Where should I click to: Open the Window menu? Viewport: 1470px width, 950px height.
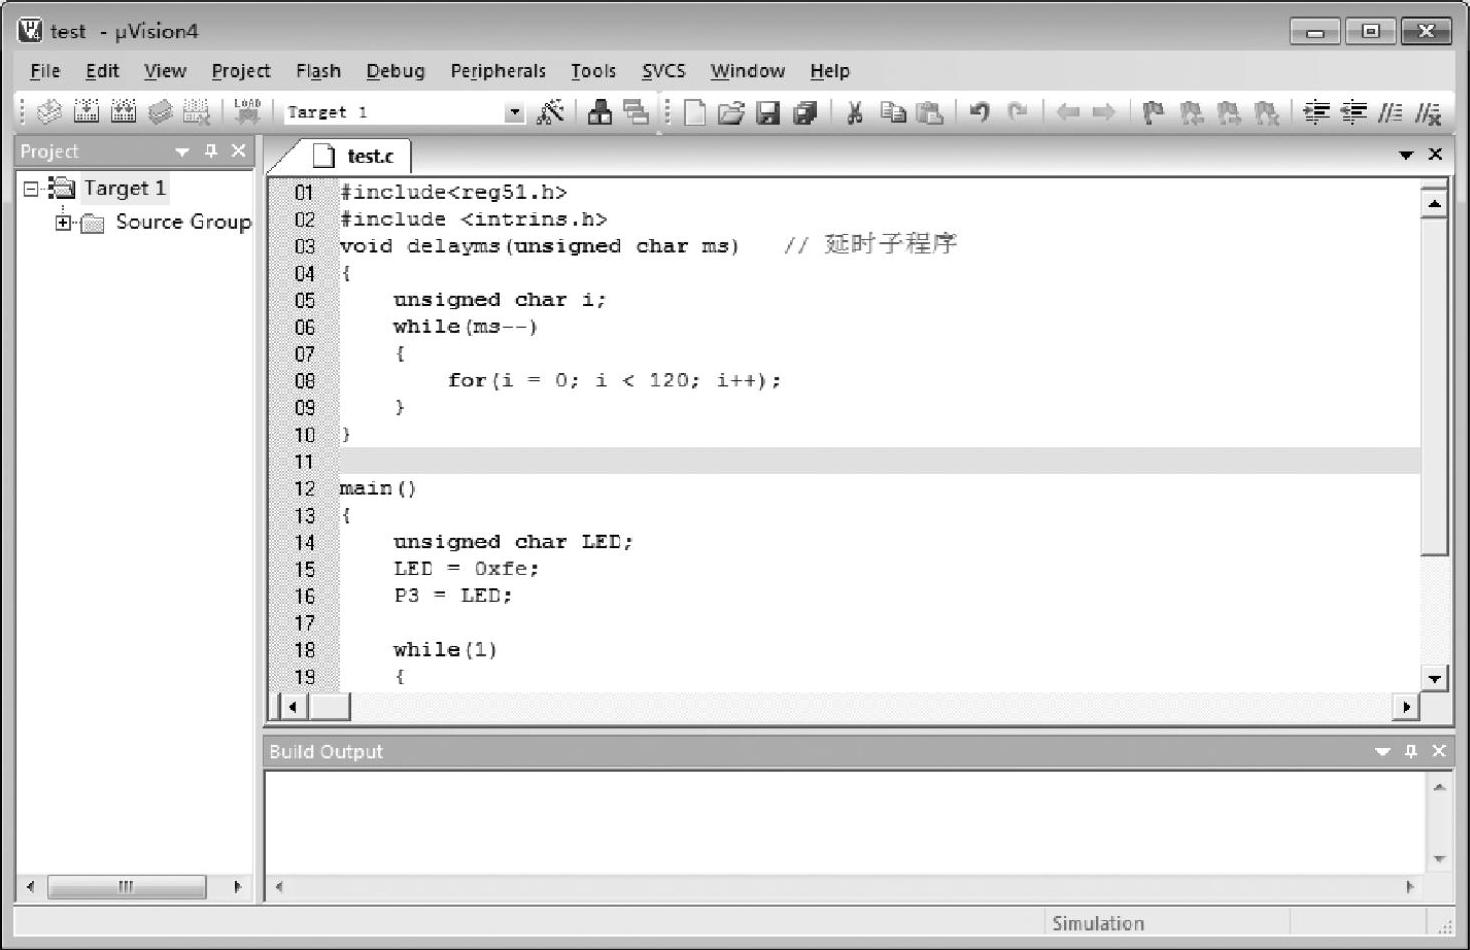pyautogui.click(x=747, y=71)
